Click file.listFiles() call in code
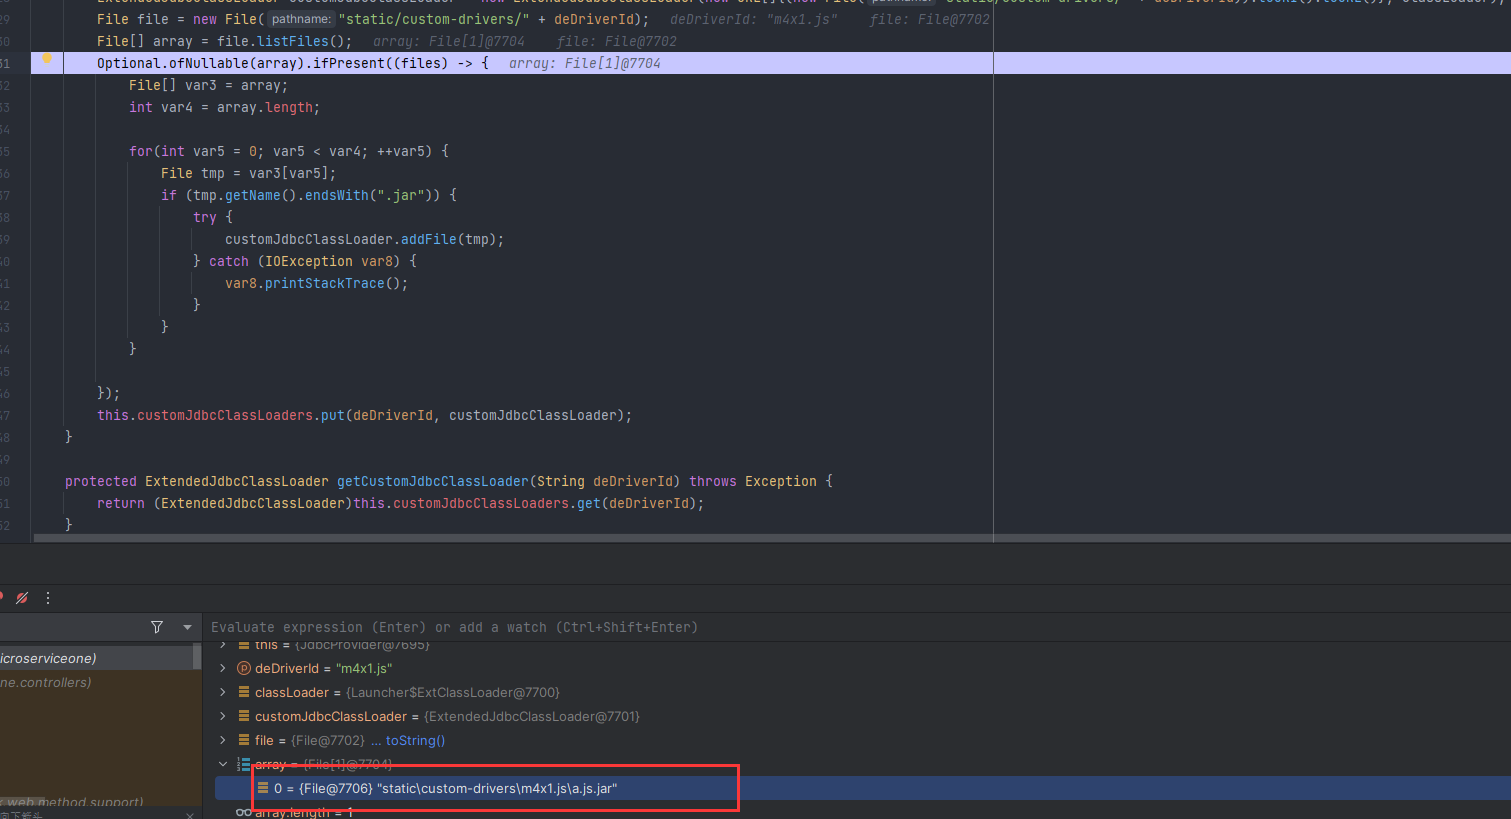1511x819 pixels. [x=280, y=41]
